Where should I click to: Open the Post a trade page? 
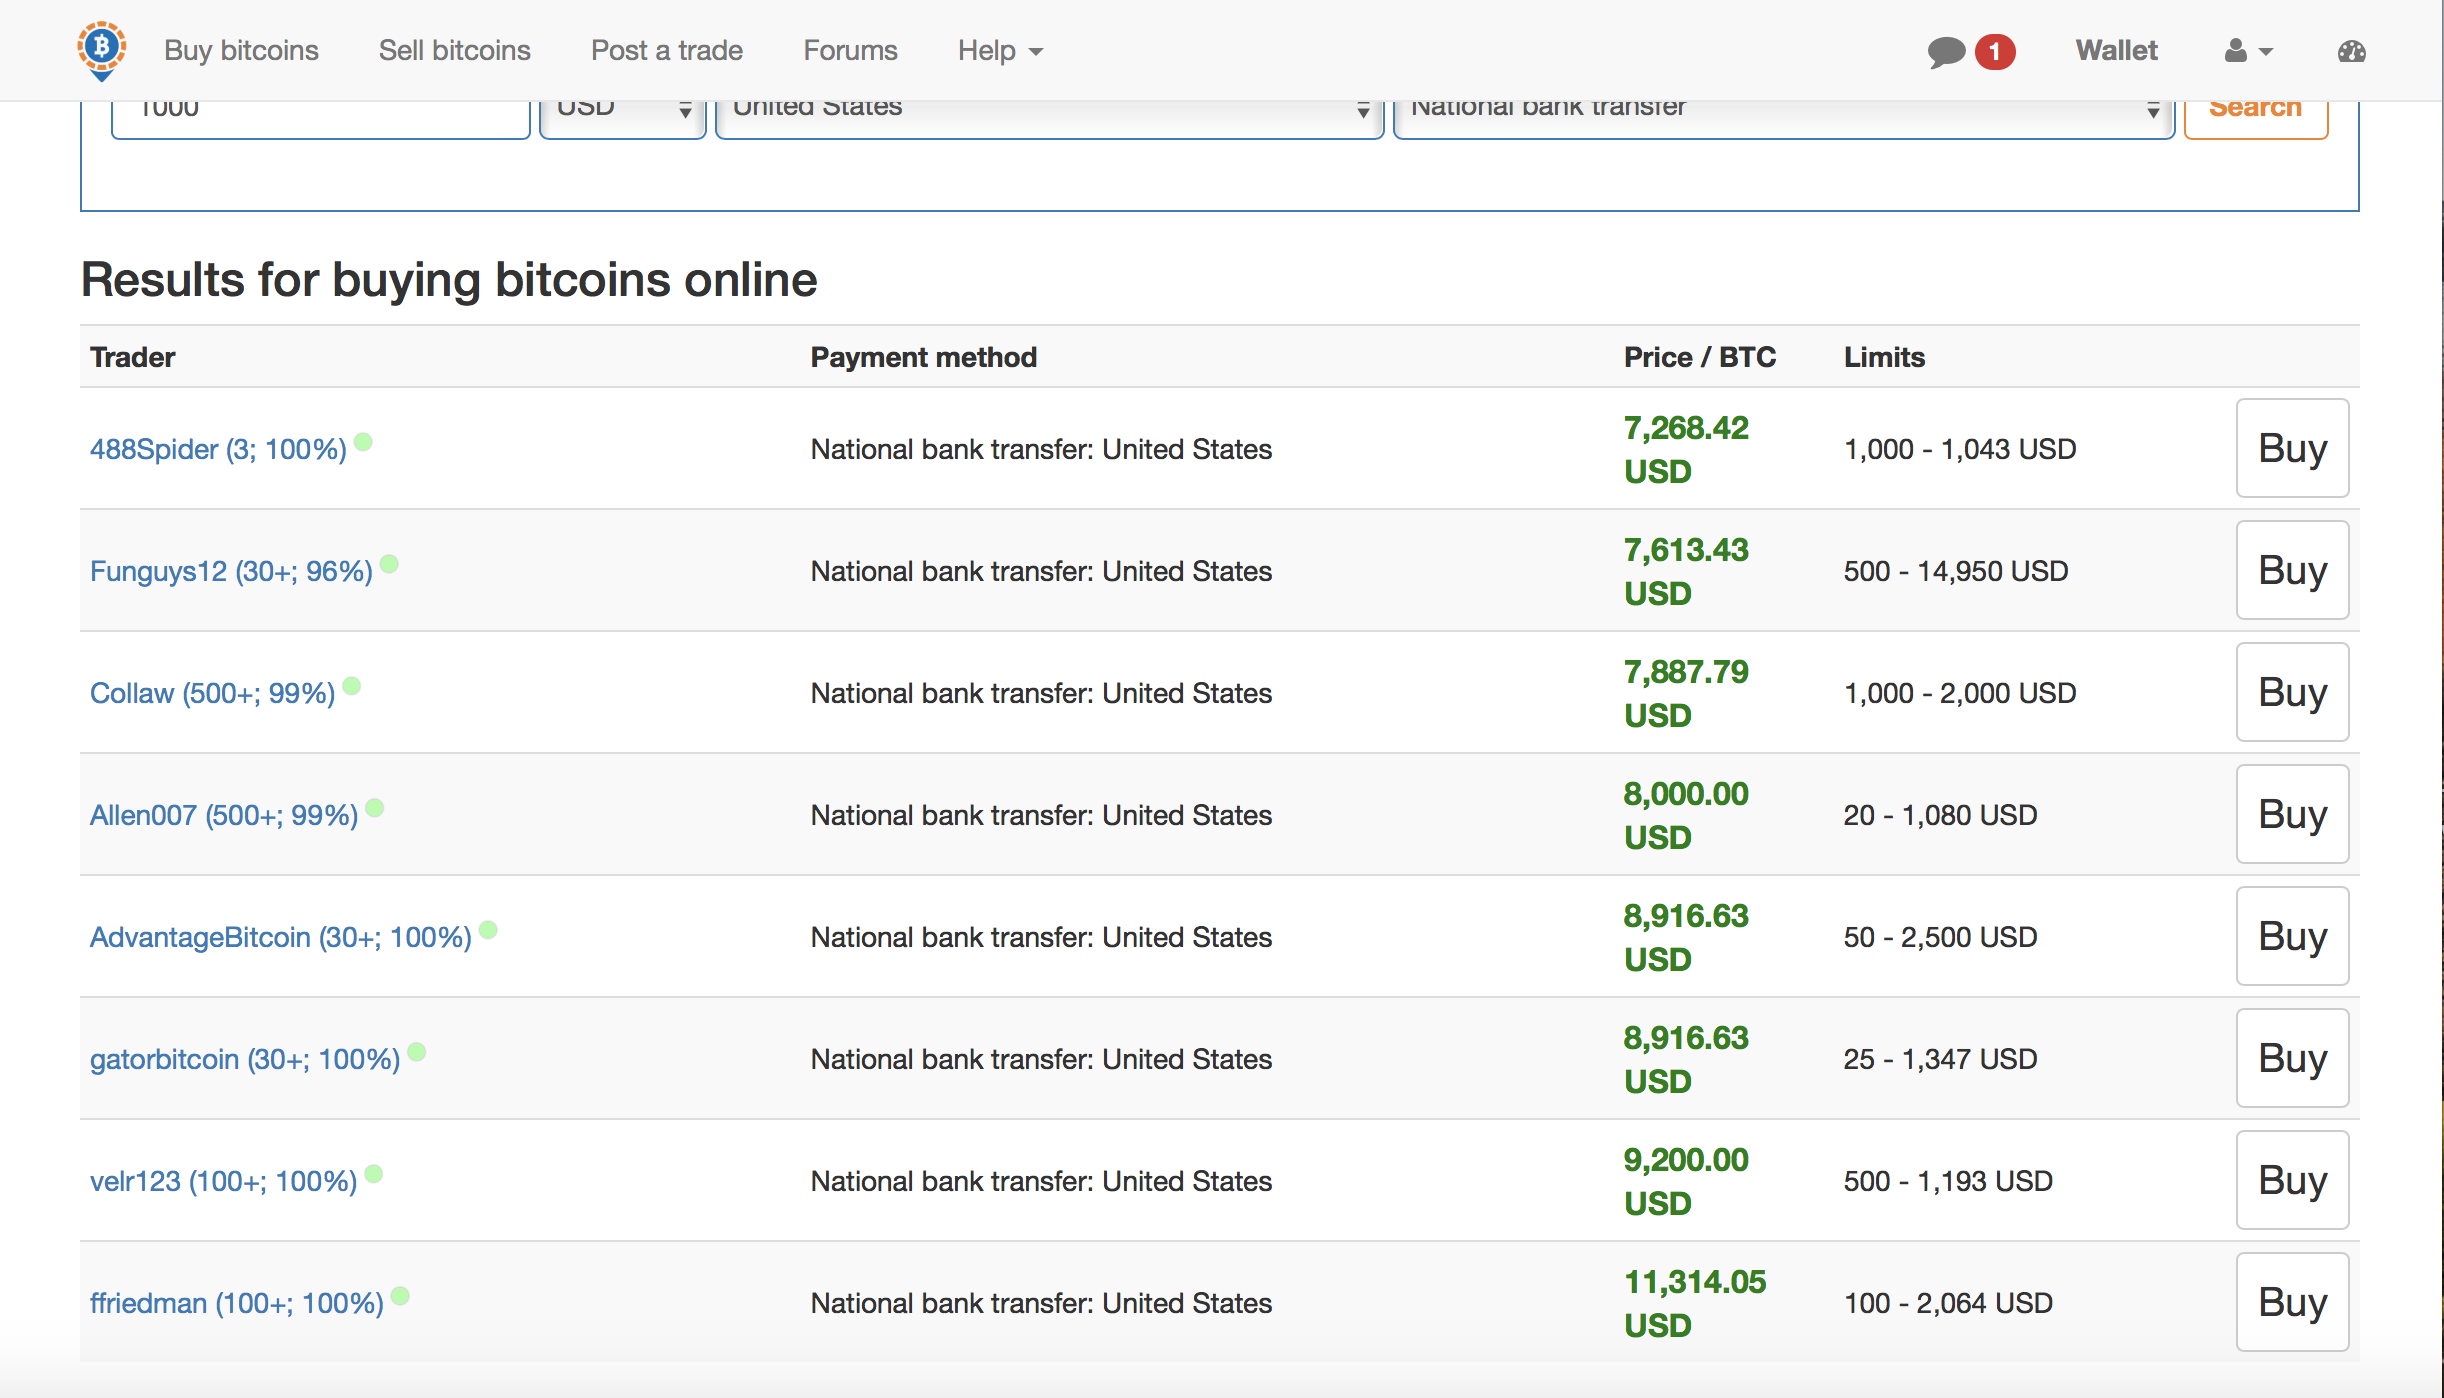[x=666, y=51]
